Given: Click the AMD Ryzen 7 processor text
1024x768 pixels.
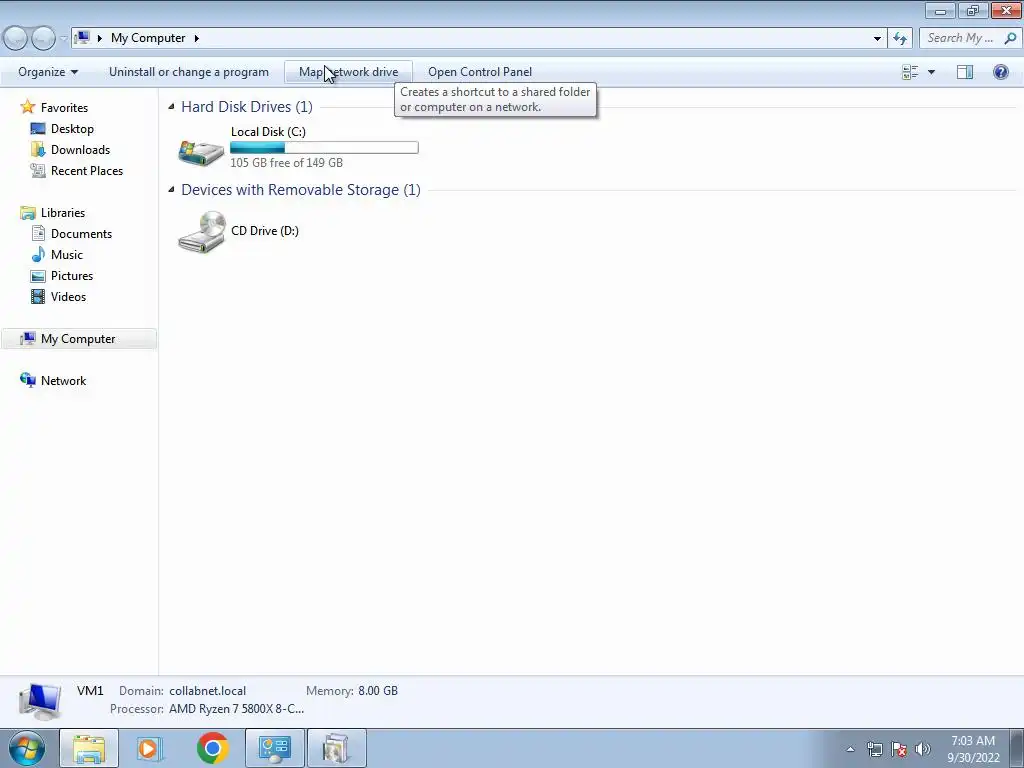Looking at the screenshot, I should (236, 709).
